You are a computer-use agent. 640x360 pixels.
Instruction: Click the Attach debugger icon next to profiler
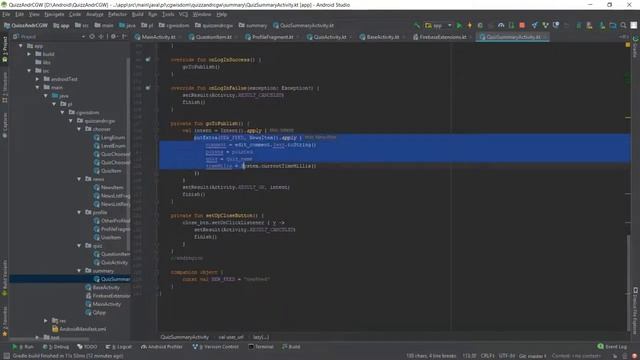511,25
